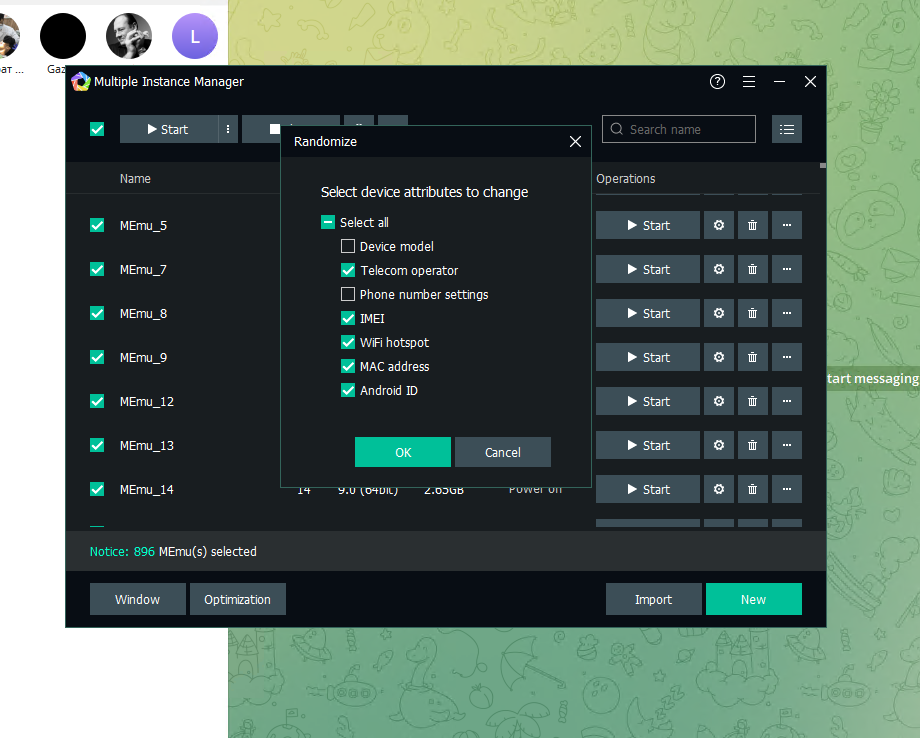920x738 pixels.
Task: Delete MEmu_5 with trash icon
Action: coord(753,225)
